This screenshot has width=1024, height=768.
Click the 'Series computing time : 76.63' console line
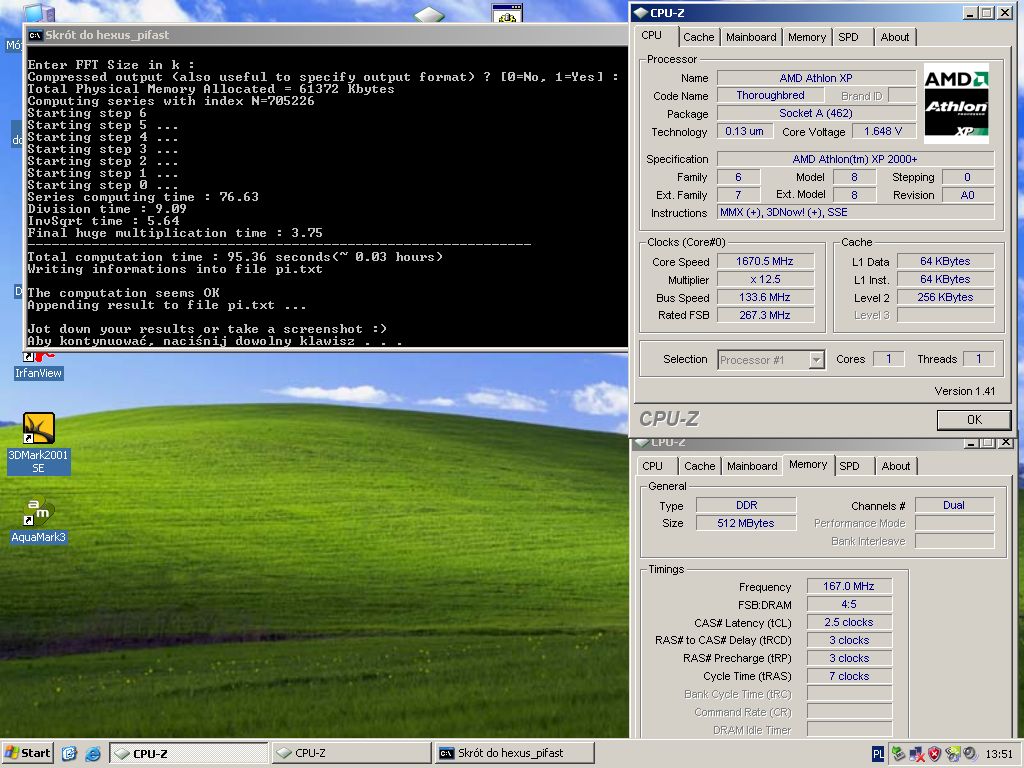pos(143,197)
